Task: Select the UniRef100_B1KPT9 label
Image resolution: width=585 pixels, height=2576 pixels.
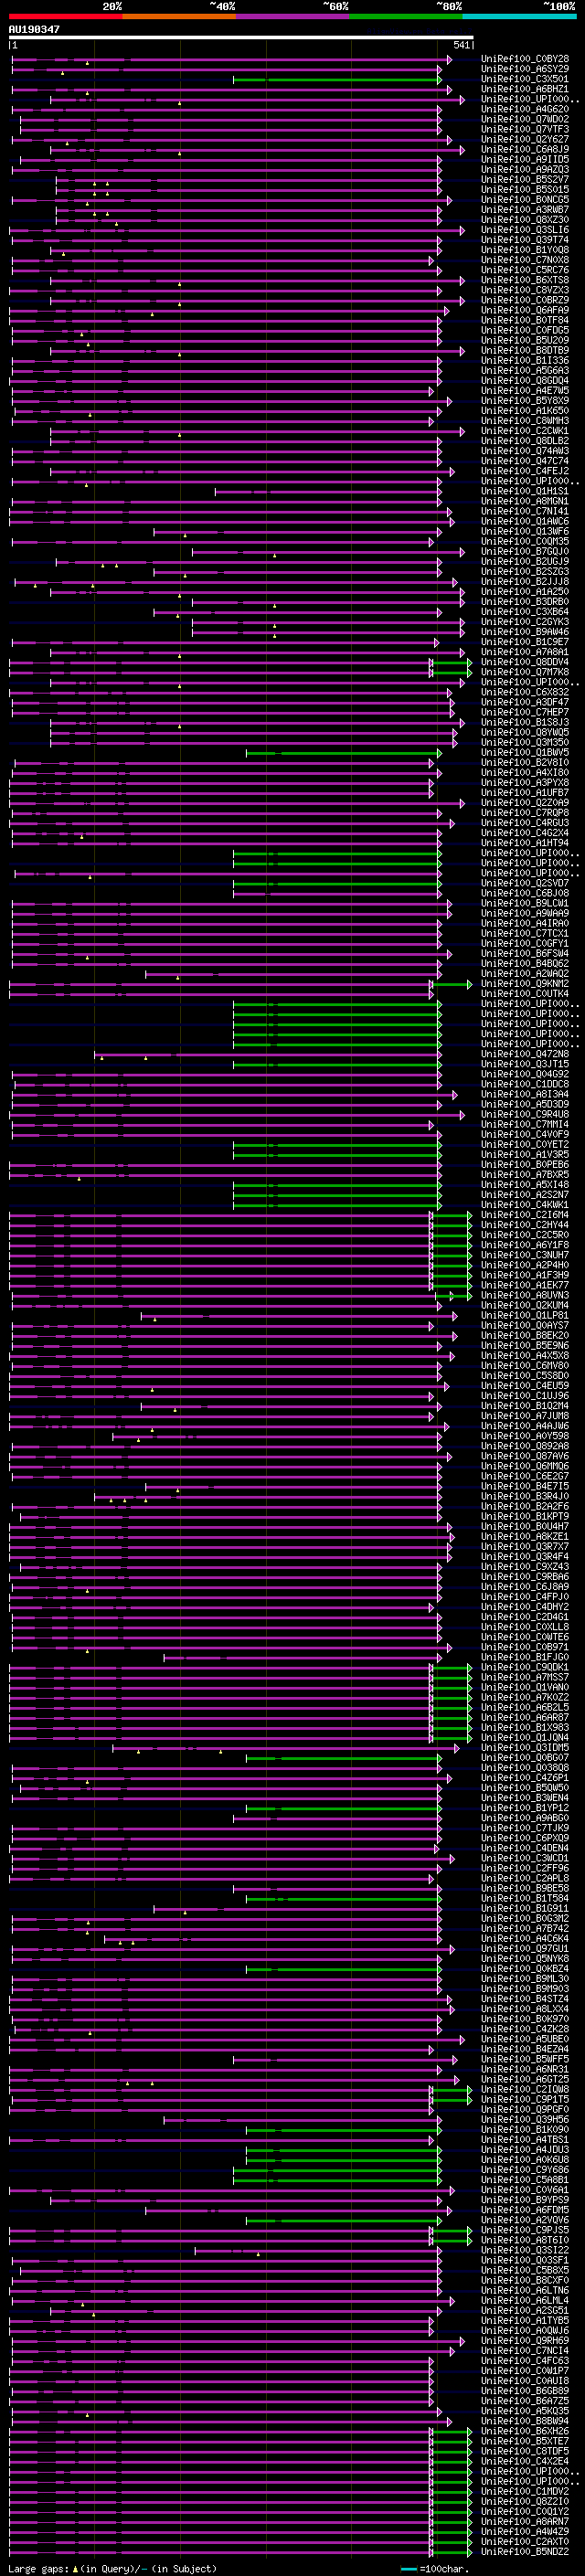Action: pyautogui.click(x=524, y=1515)
